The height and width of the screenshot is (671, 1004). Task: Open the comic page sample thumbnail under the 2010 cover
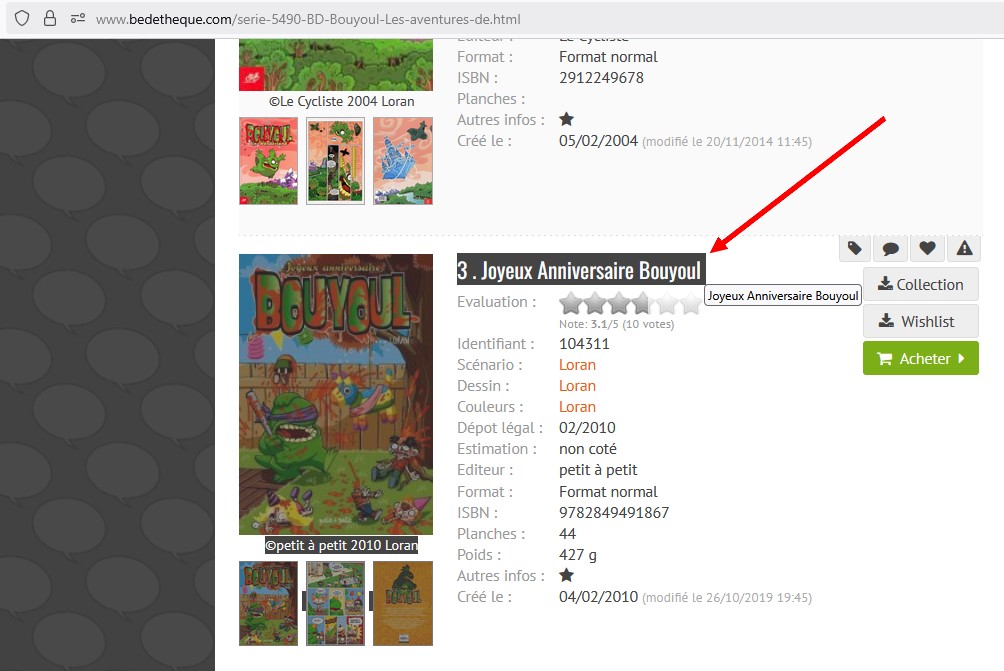click(x=336, y=603)
